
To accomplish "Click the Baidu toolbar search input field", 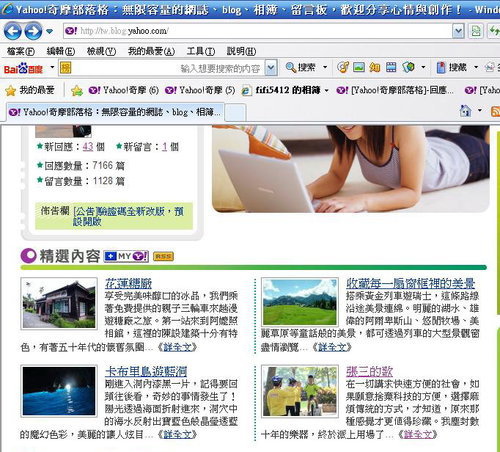I will (x=168, y=68).
